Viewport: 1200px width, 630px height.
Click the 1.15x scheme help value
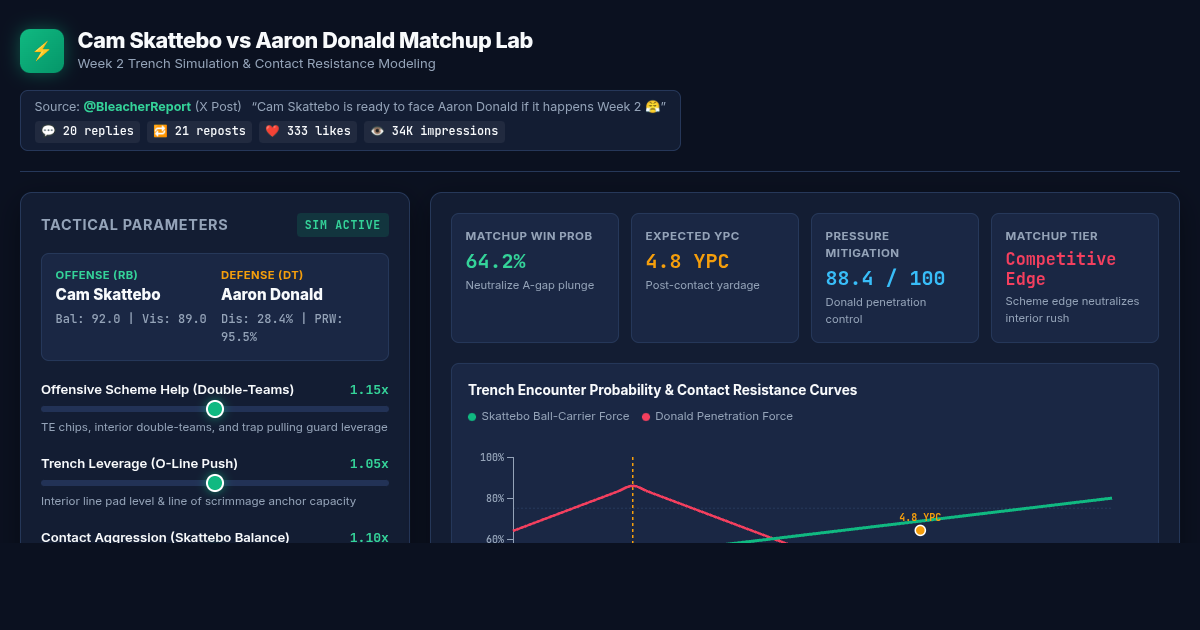pos(369,390)
